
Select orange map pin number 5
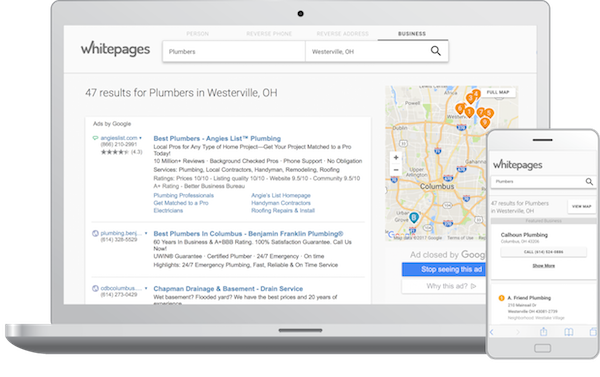[x=489, y=113]
